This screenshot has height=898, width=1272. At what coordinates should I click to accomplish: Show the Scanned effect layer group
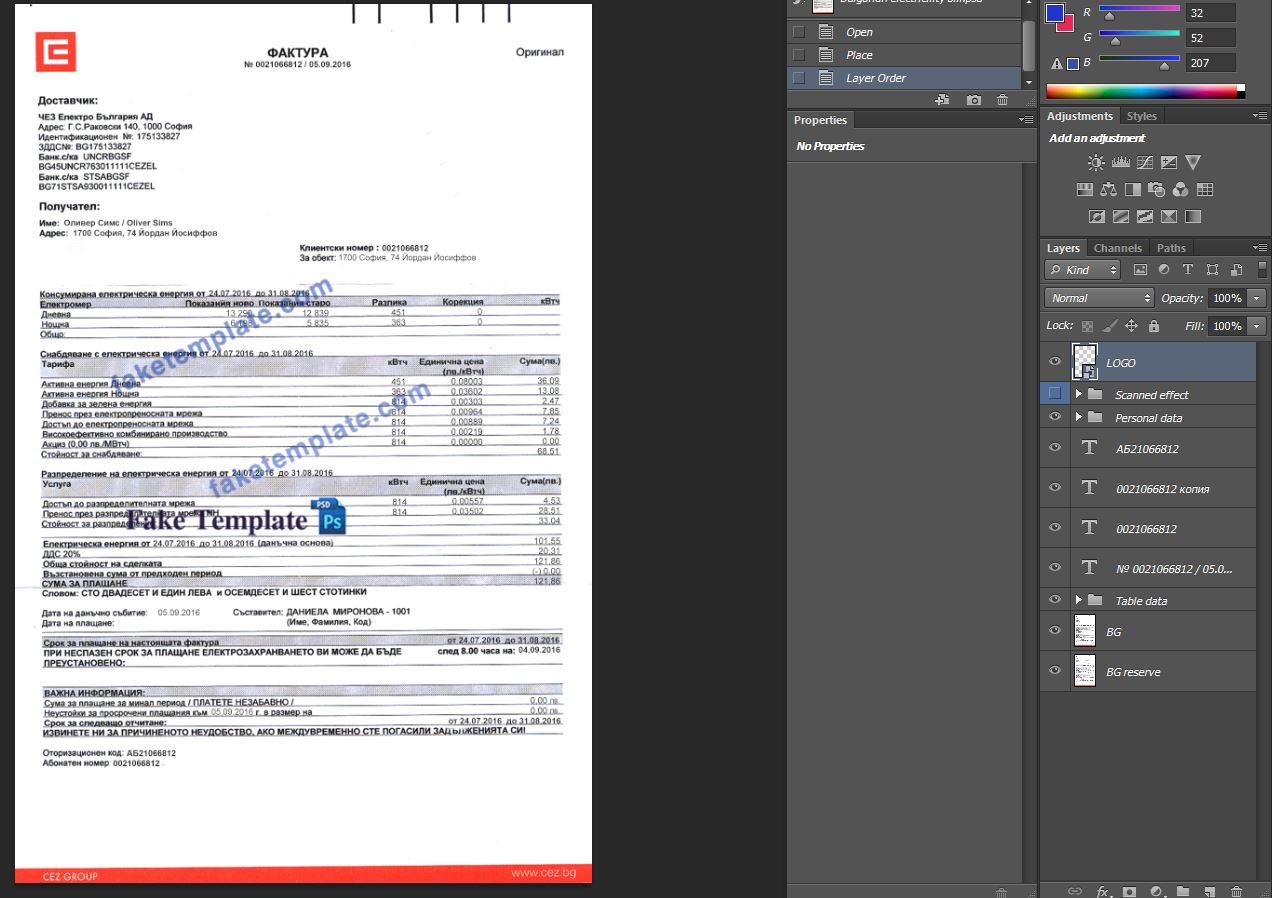[x=1055, y=393]
